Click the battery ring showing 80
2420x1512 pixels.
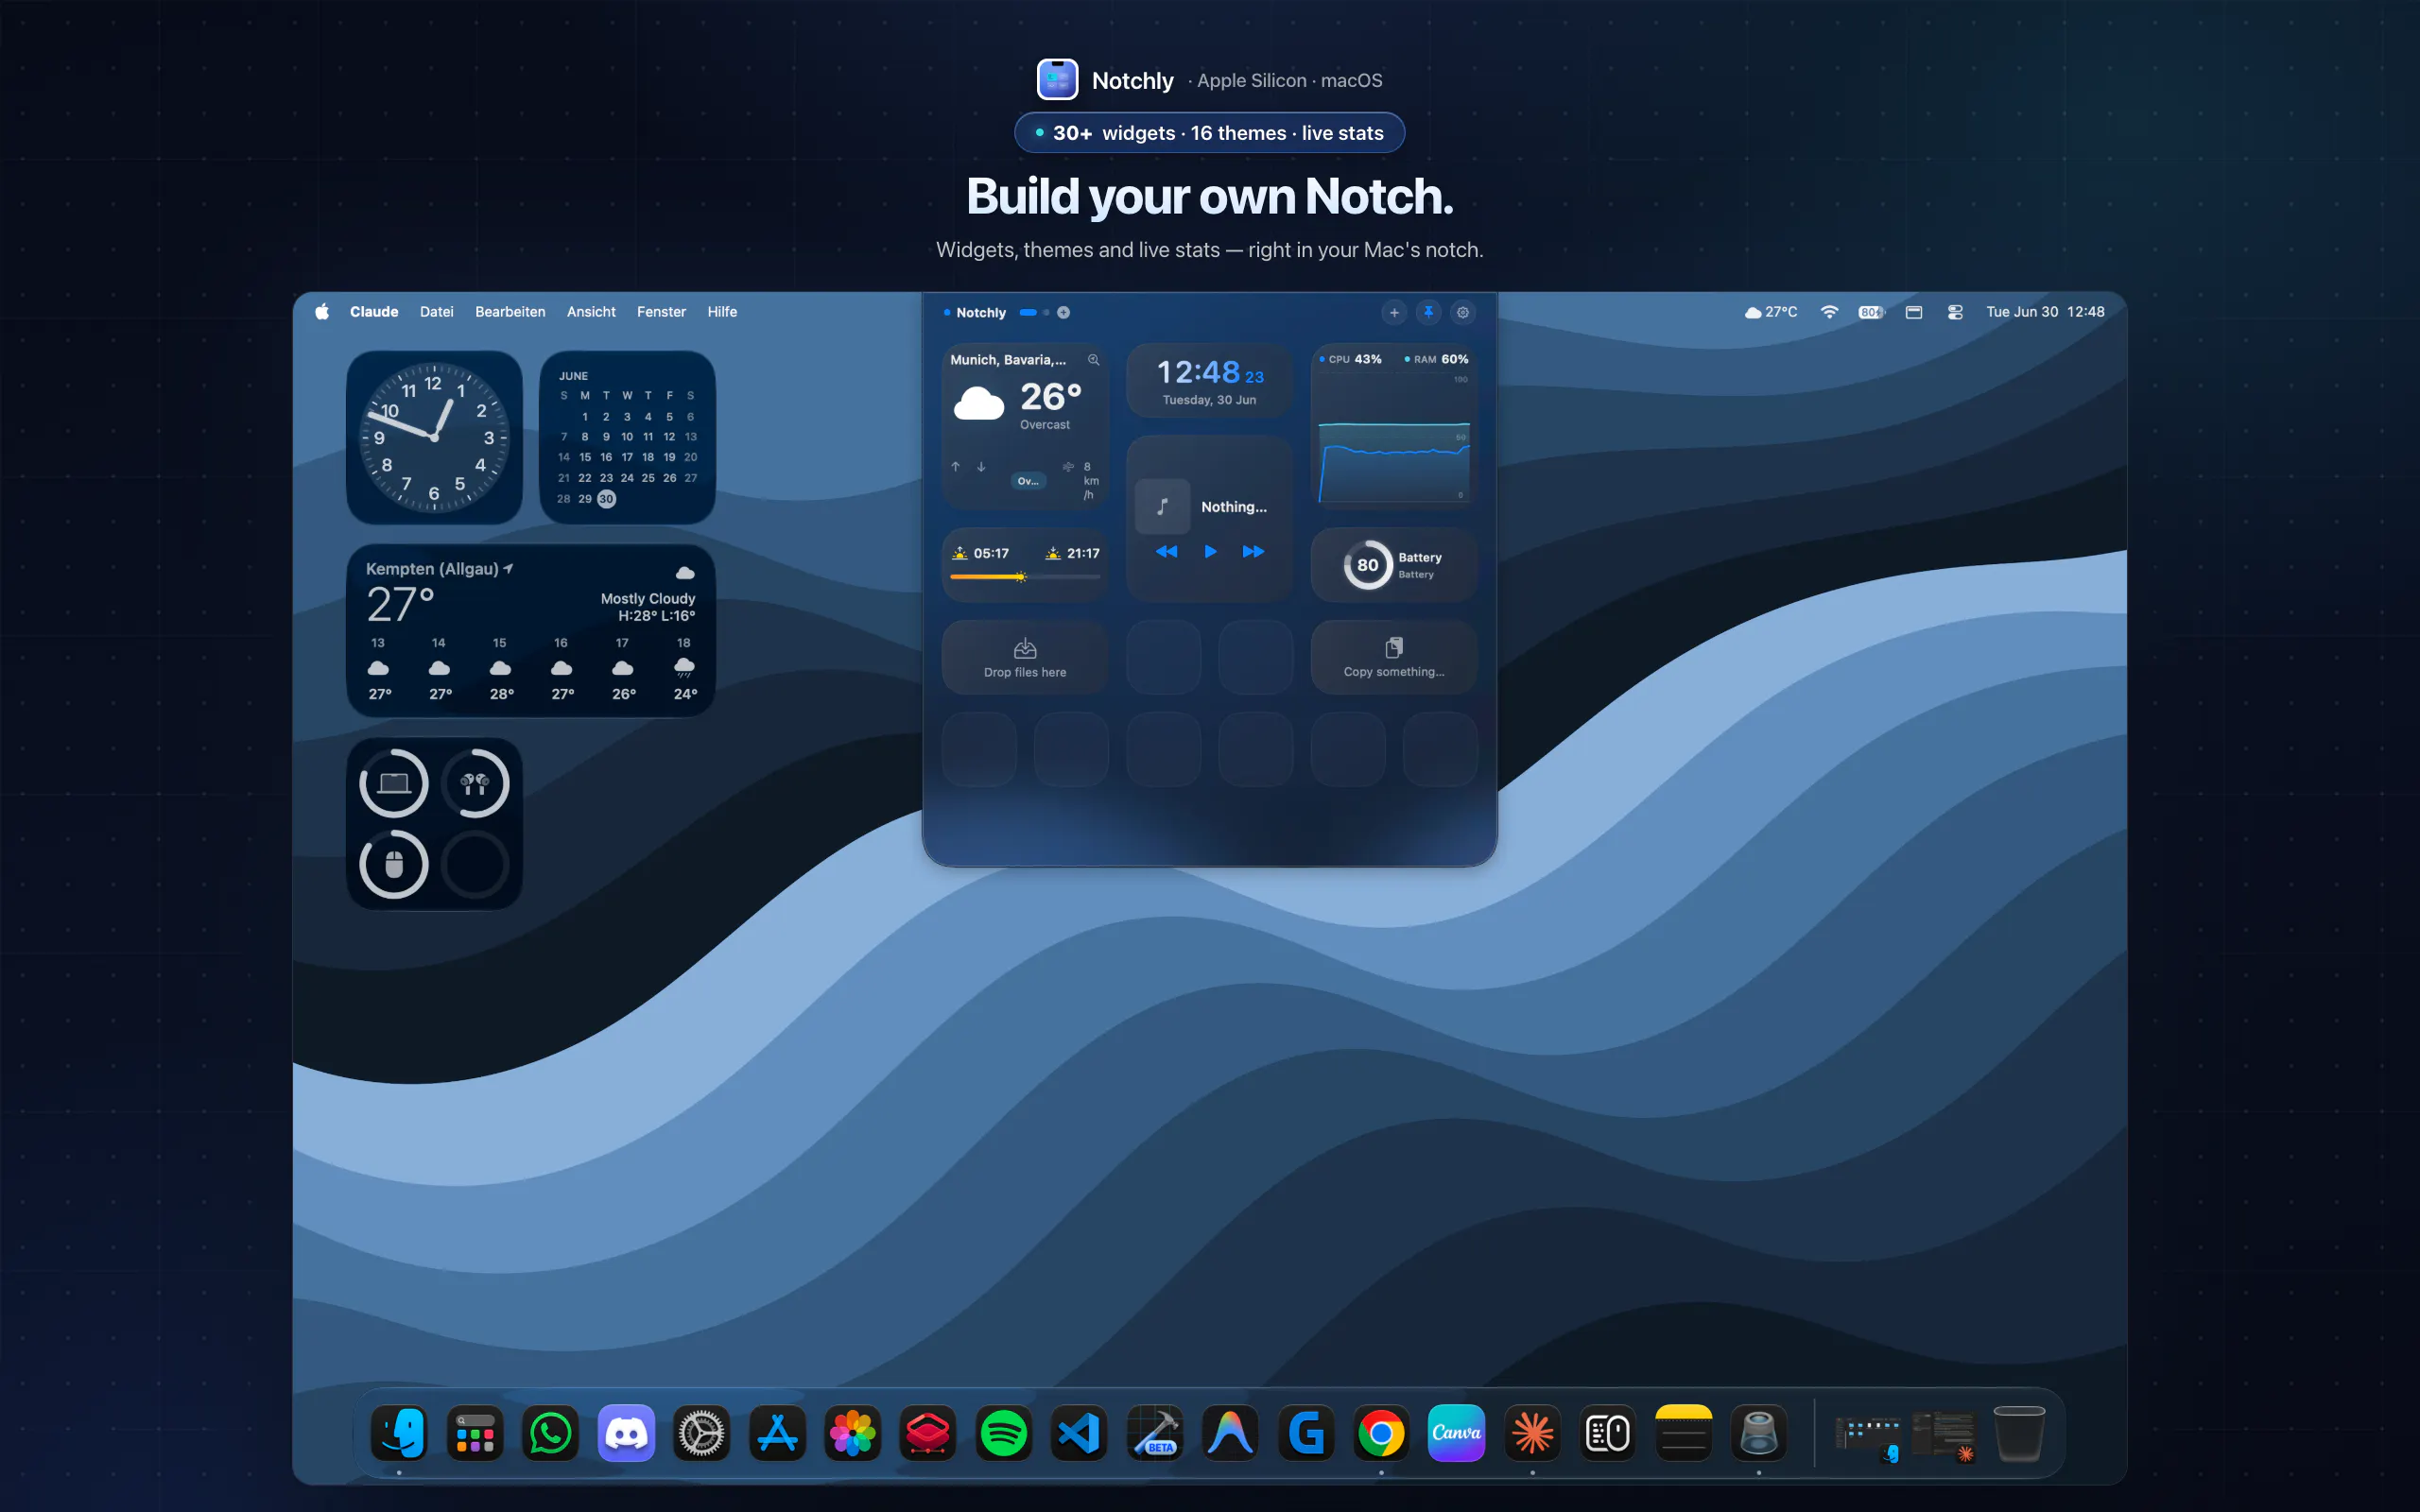click(x=1367, y=565)
